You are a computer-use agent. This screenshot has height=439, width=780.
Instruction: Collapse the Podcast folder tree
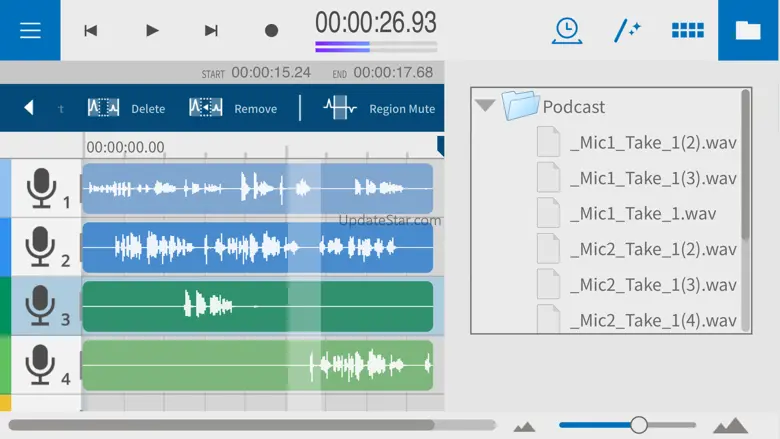(485, 106)
